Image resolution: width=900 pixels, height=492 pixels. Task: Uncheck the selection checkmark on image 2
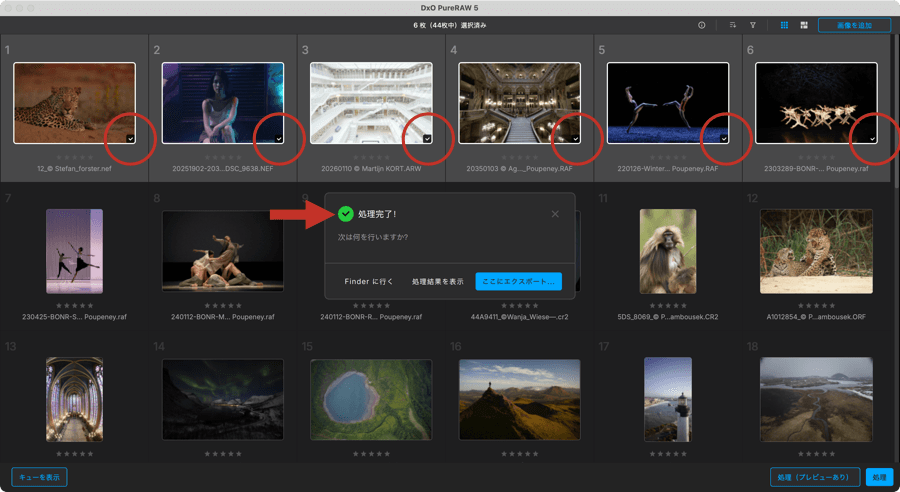click(x=279, y=139)
